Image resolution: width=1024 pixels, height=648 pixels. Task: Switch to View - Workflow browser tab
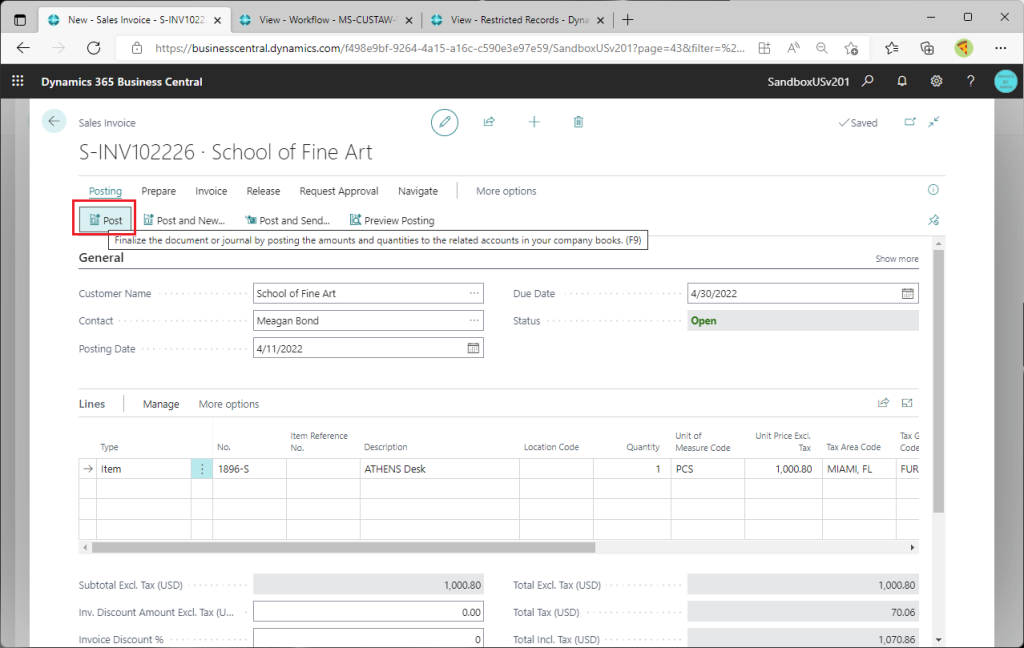[327, 20]
